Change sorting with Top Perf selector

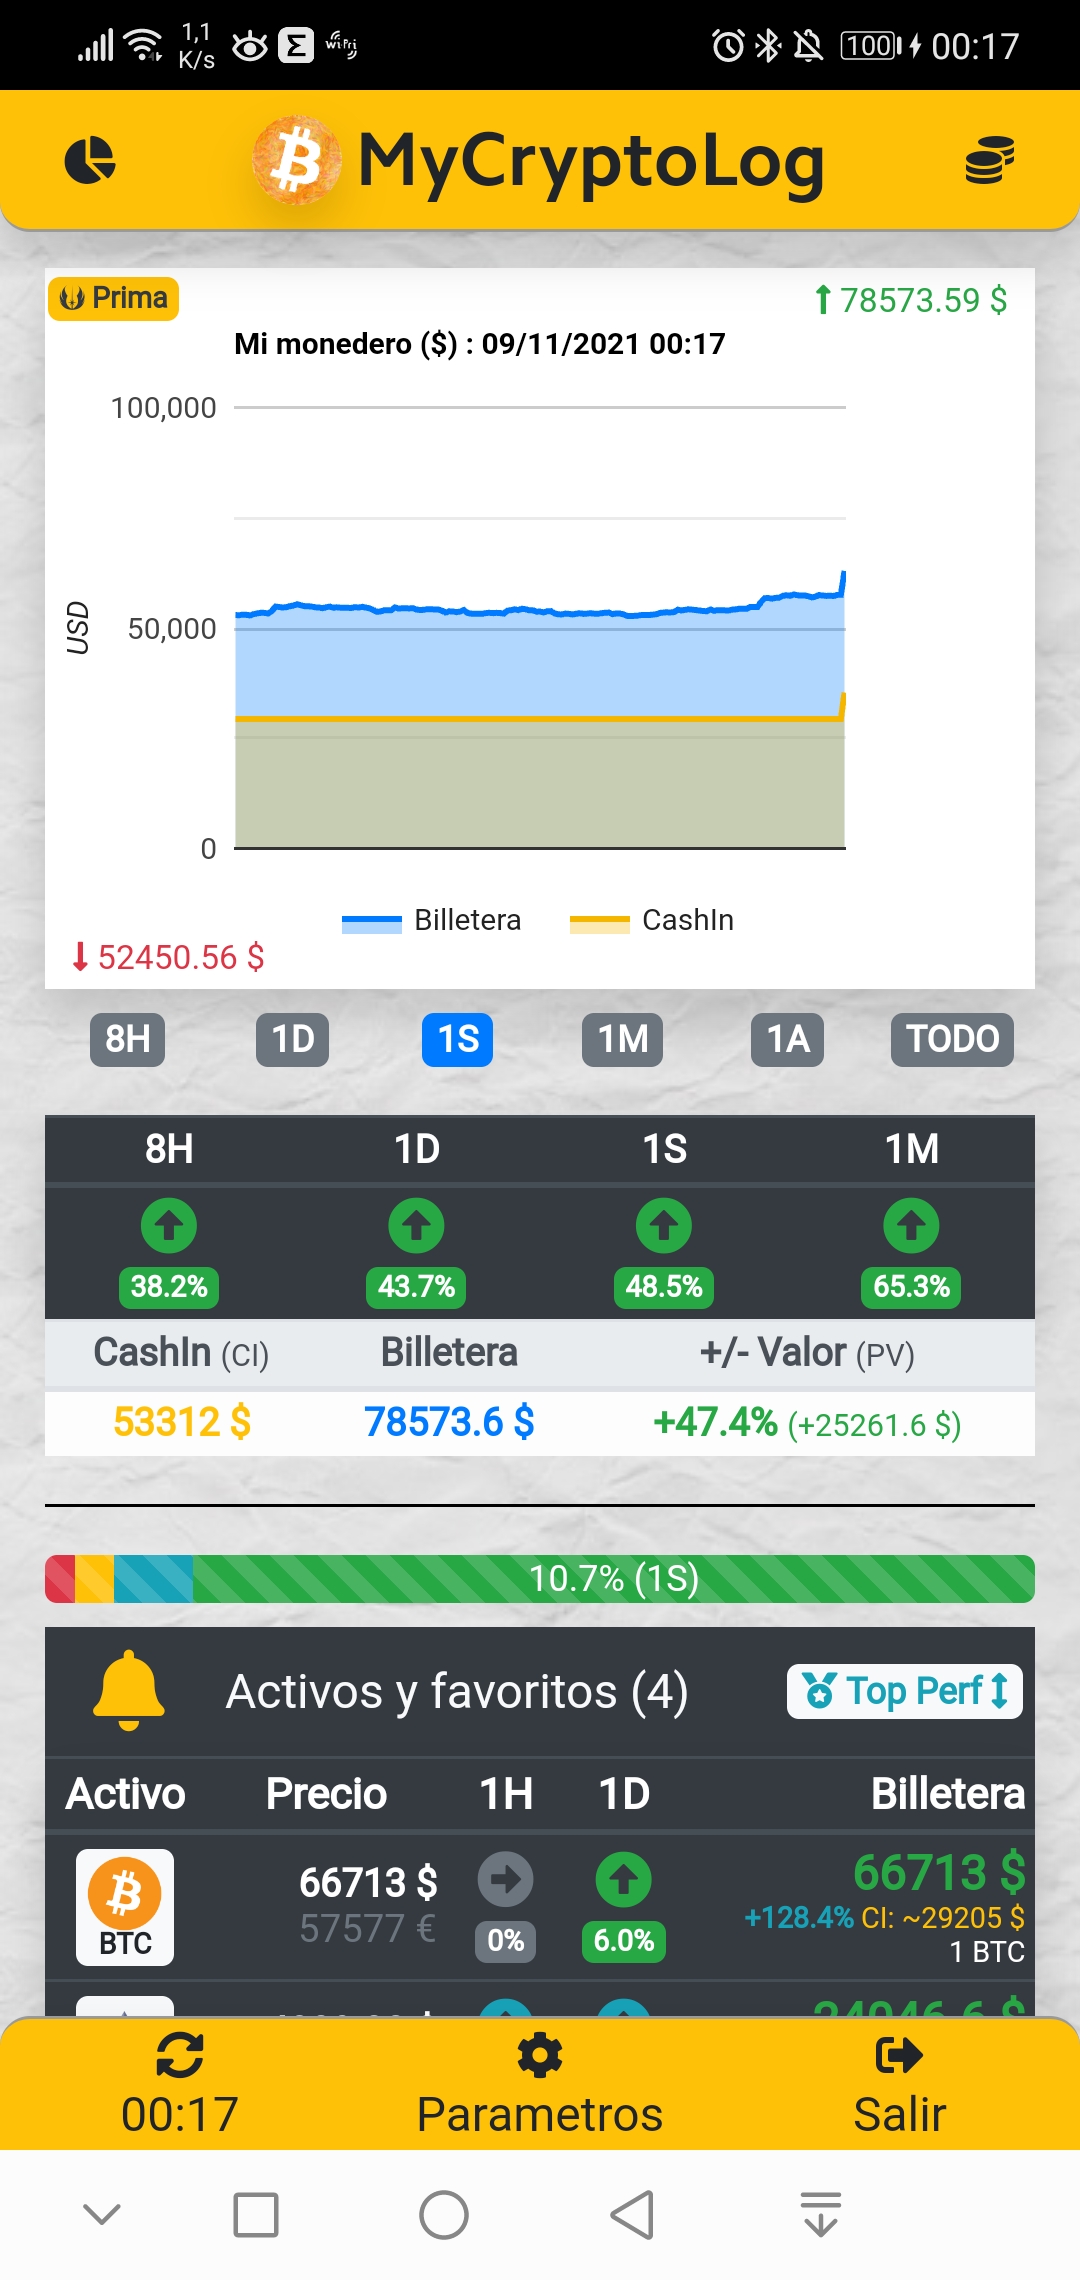[904, 1691]
